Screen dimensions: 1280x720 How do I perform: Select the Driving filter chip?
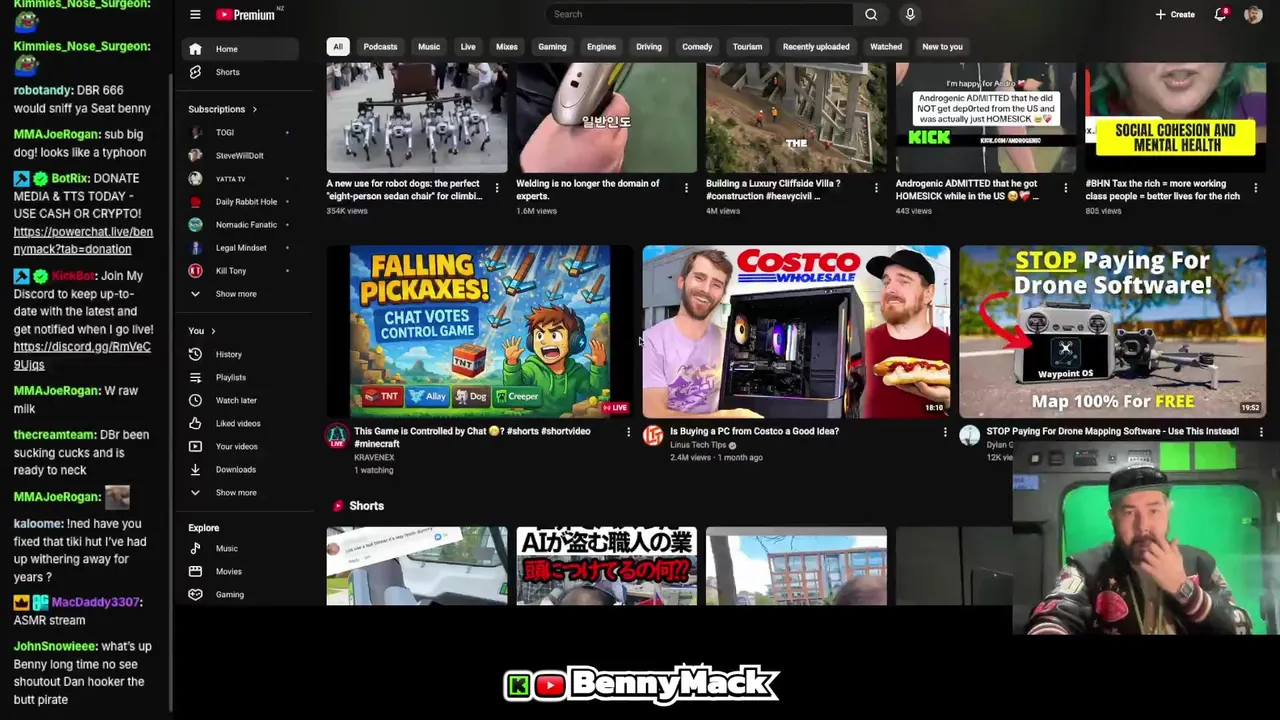tap(649, 47)
